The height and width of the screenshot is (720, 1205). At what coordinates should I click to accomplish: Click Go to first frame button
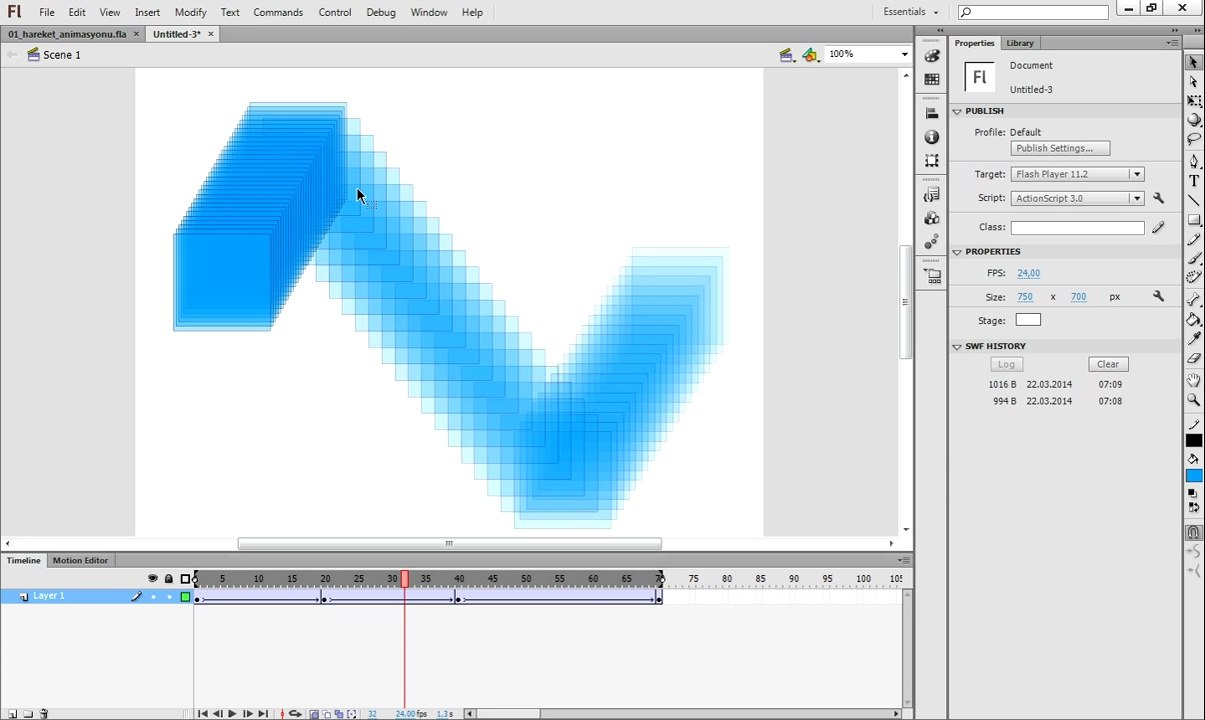203,714
